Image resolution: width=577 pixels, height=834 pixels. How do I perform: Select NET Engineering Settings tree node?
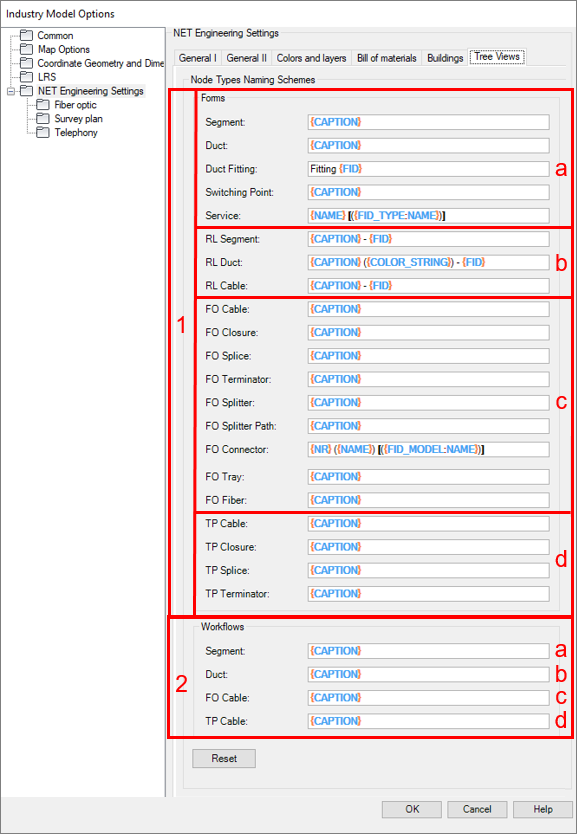tap(90, 91)
